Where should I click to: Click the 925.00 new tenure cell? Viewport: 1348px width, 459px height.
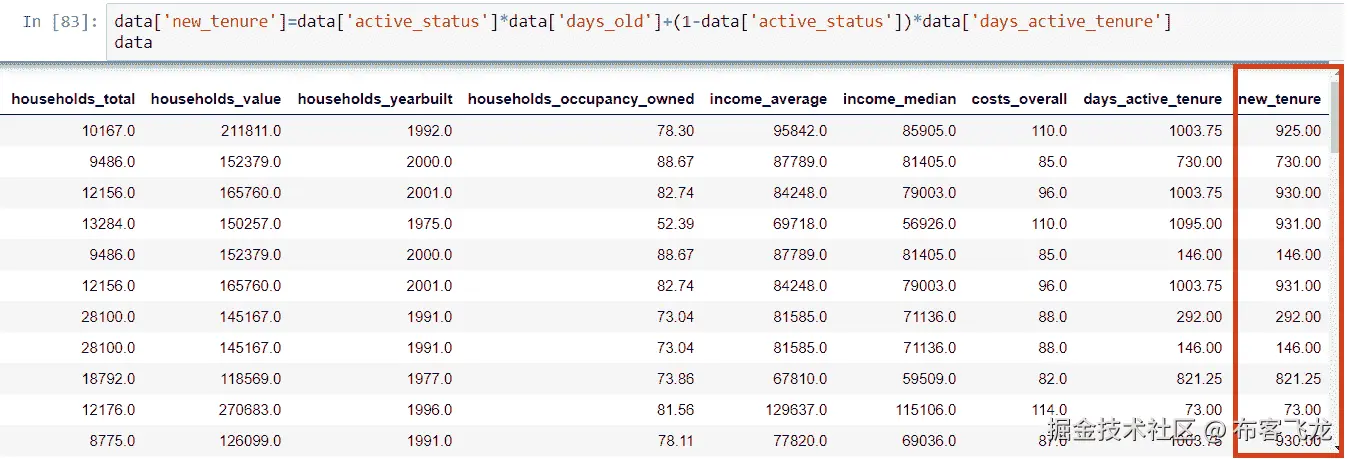(1298, 131)
